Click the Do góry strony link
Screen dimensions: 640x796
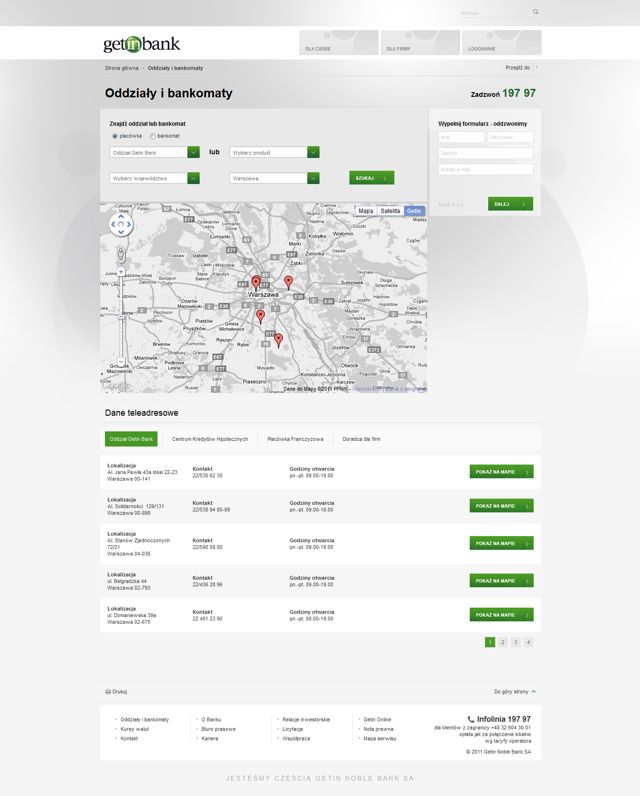tap(511, 691)
